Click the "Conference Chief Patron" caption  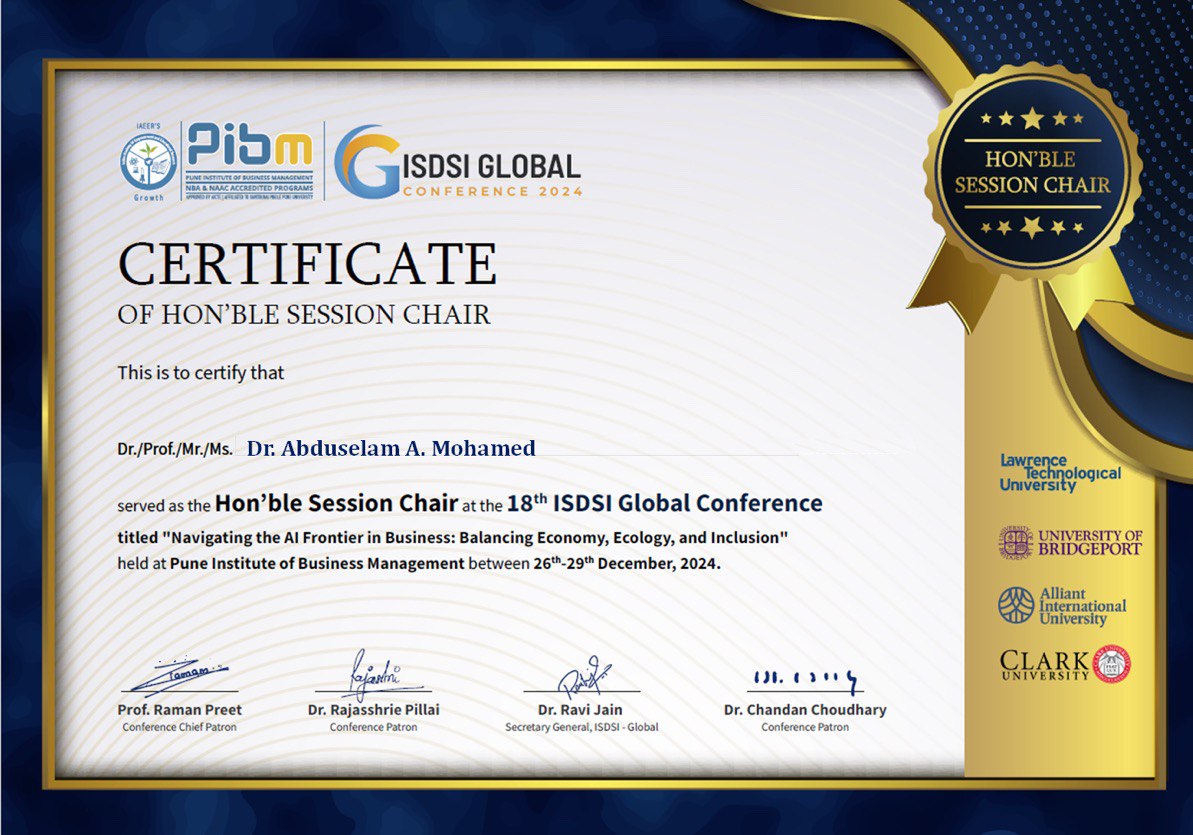tap(180, 727)
